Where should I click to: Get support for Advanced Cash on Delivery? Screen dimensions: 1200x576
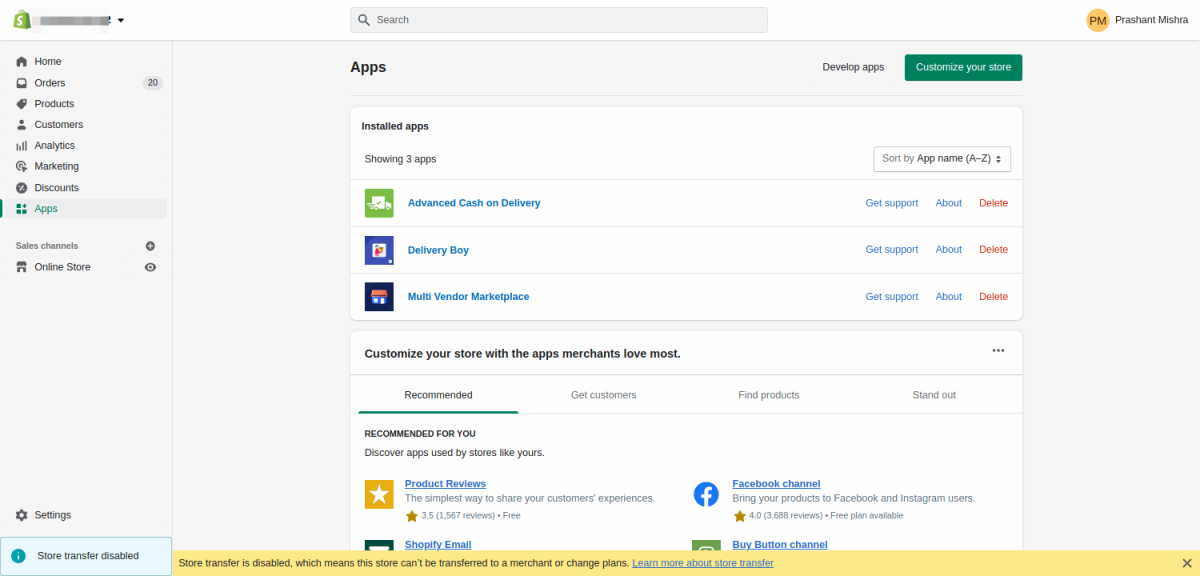tap(891, 203)
